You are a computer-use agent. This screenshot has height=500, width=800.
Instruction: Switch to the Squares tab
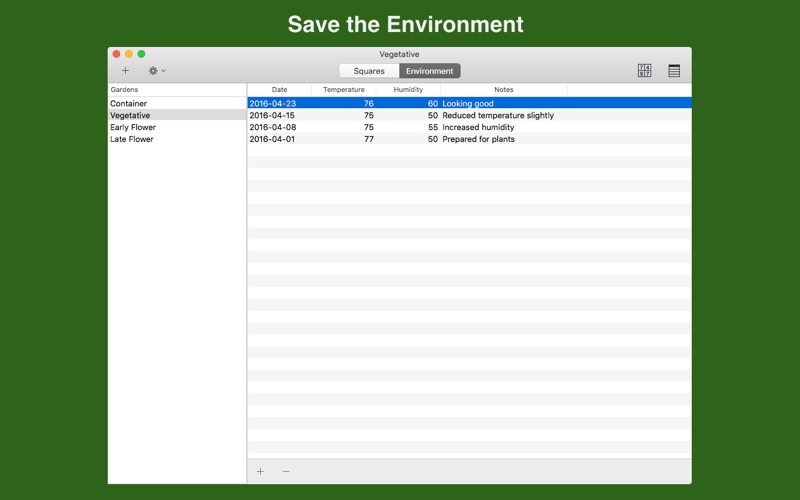[x=369, y=71]
